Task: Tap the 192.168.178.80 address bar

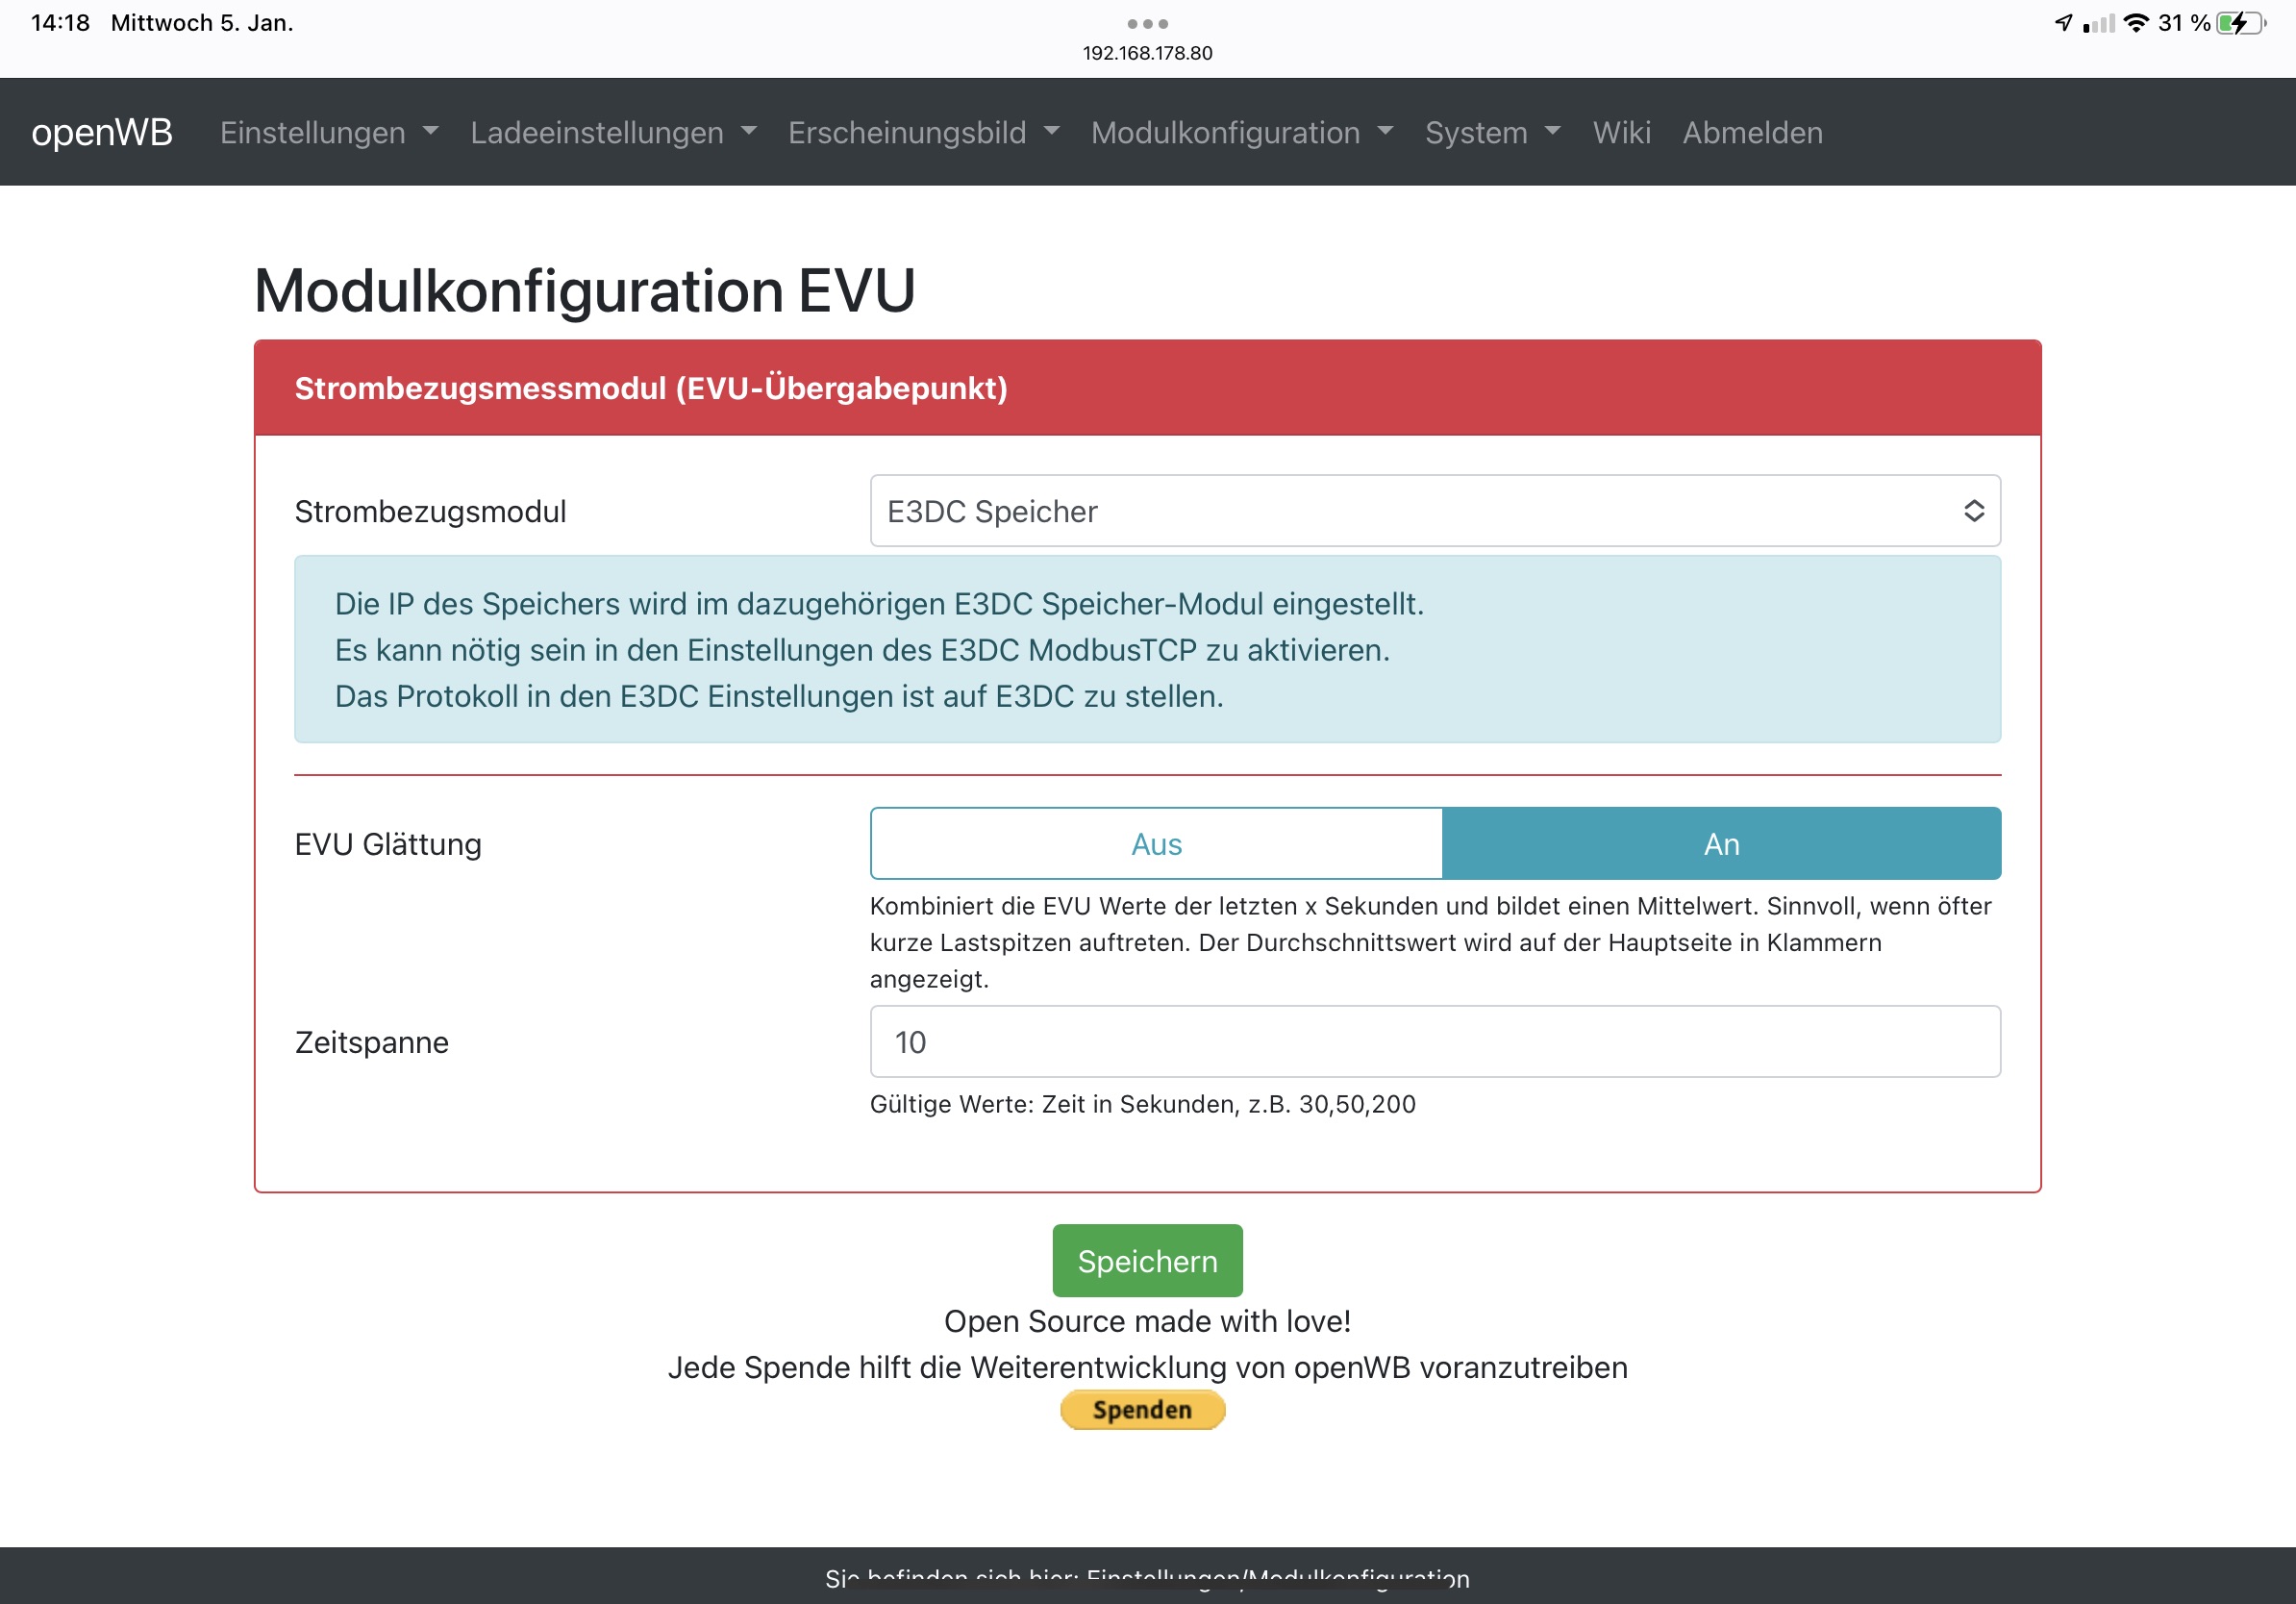Action: [x=1147, y=53]
